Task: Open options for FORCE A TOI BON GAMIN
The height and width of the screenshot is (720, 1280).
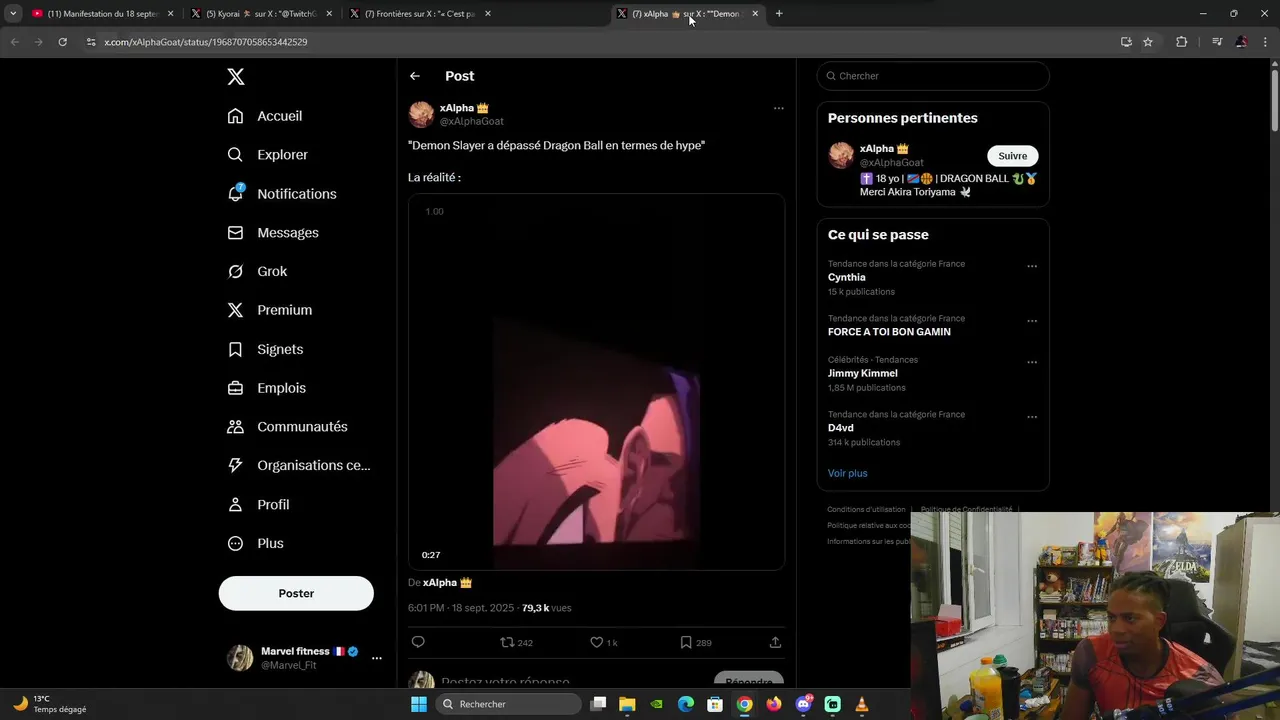Action: coord(1032,321)
